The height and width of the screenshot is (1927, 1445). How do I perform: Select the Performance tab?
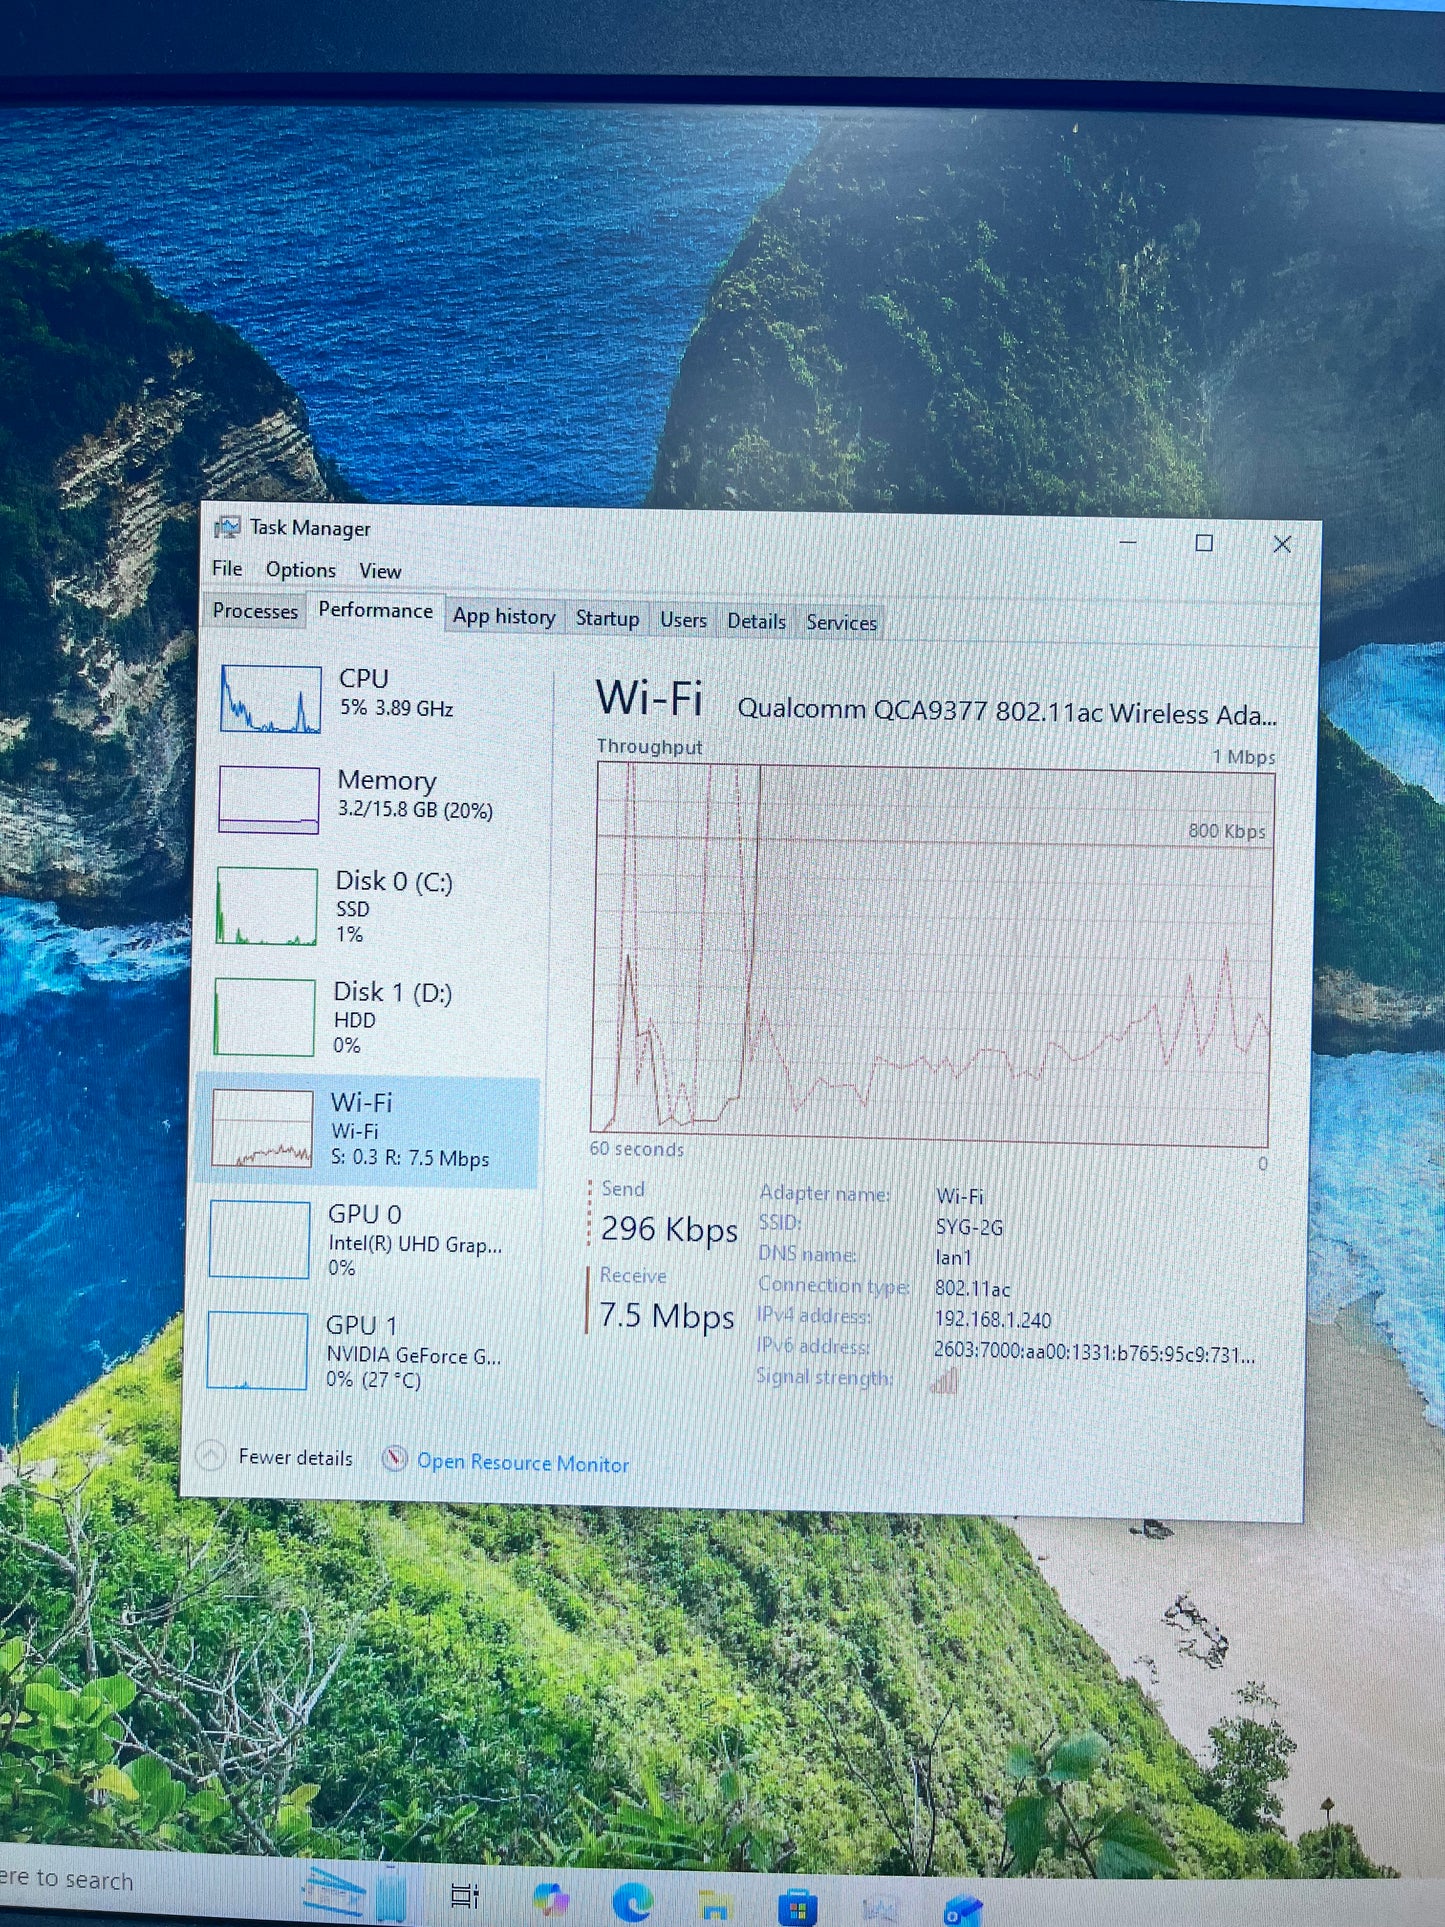(x=376, y=610)
